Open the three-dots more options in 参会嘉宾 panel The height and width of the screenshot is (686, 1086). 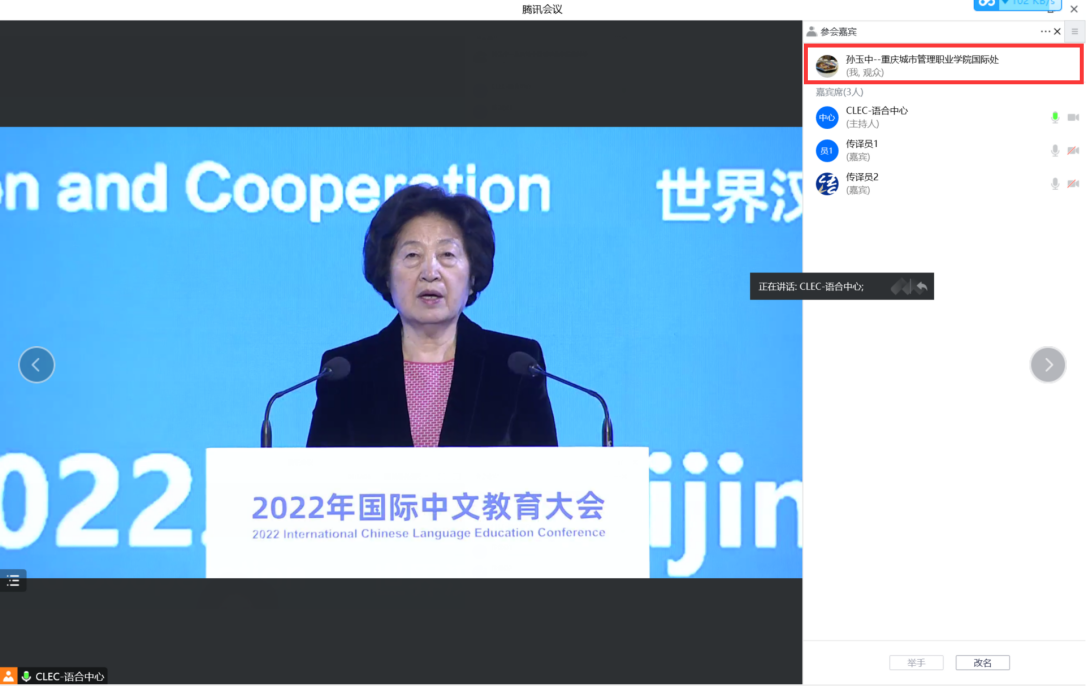[x=1045, y=32]
